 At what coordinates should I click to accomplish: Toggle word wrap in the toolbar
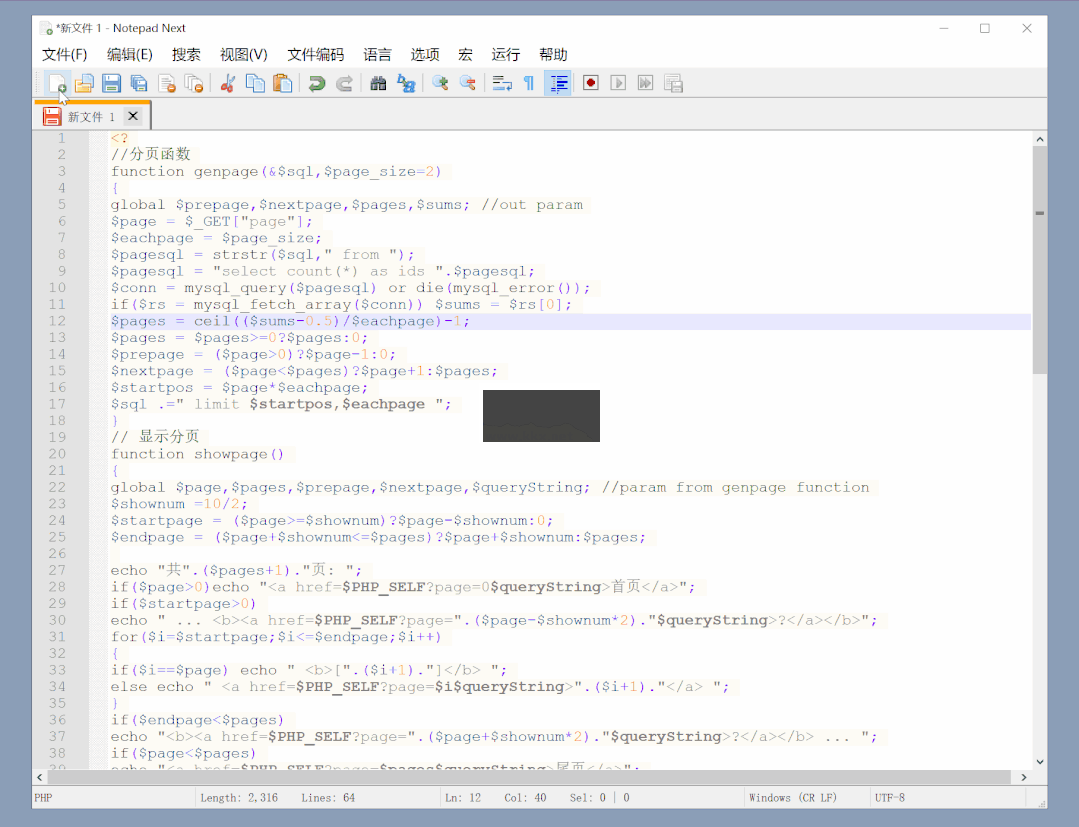point(502,84)
